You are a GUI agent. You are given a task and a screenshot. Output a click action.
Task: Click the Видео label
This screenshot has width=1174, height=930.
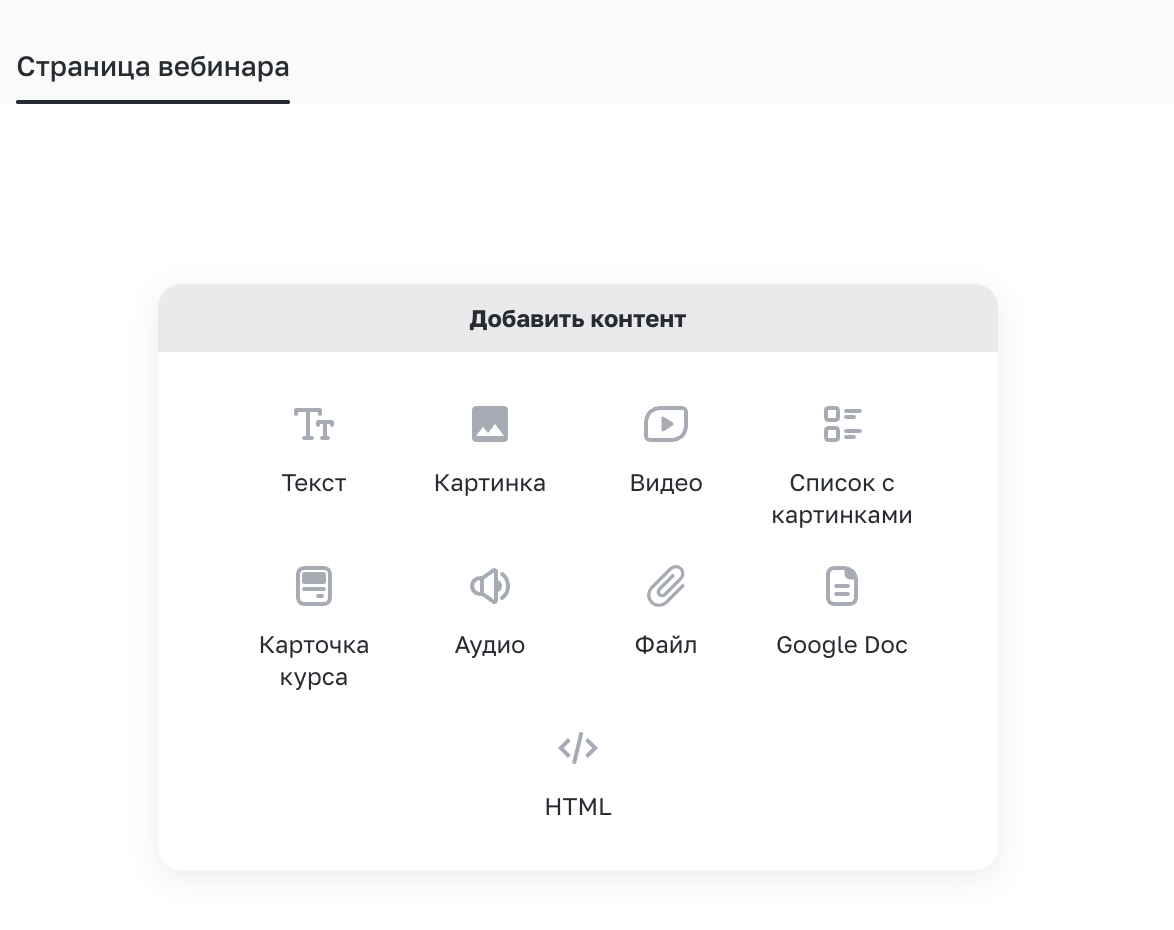click(x=666, y=483)
